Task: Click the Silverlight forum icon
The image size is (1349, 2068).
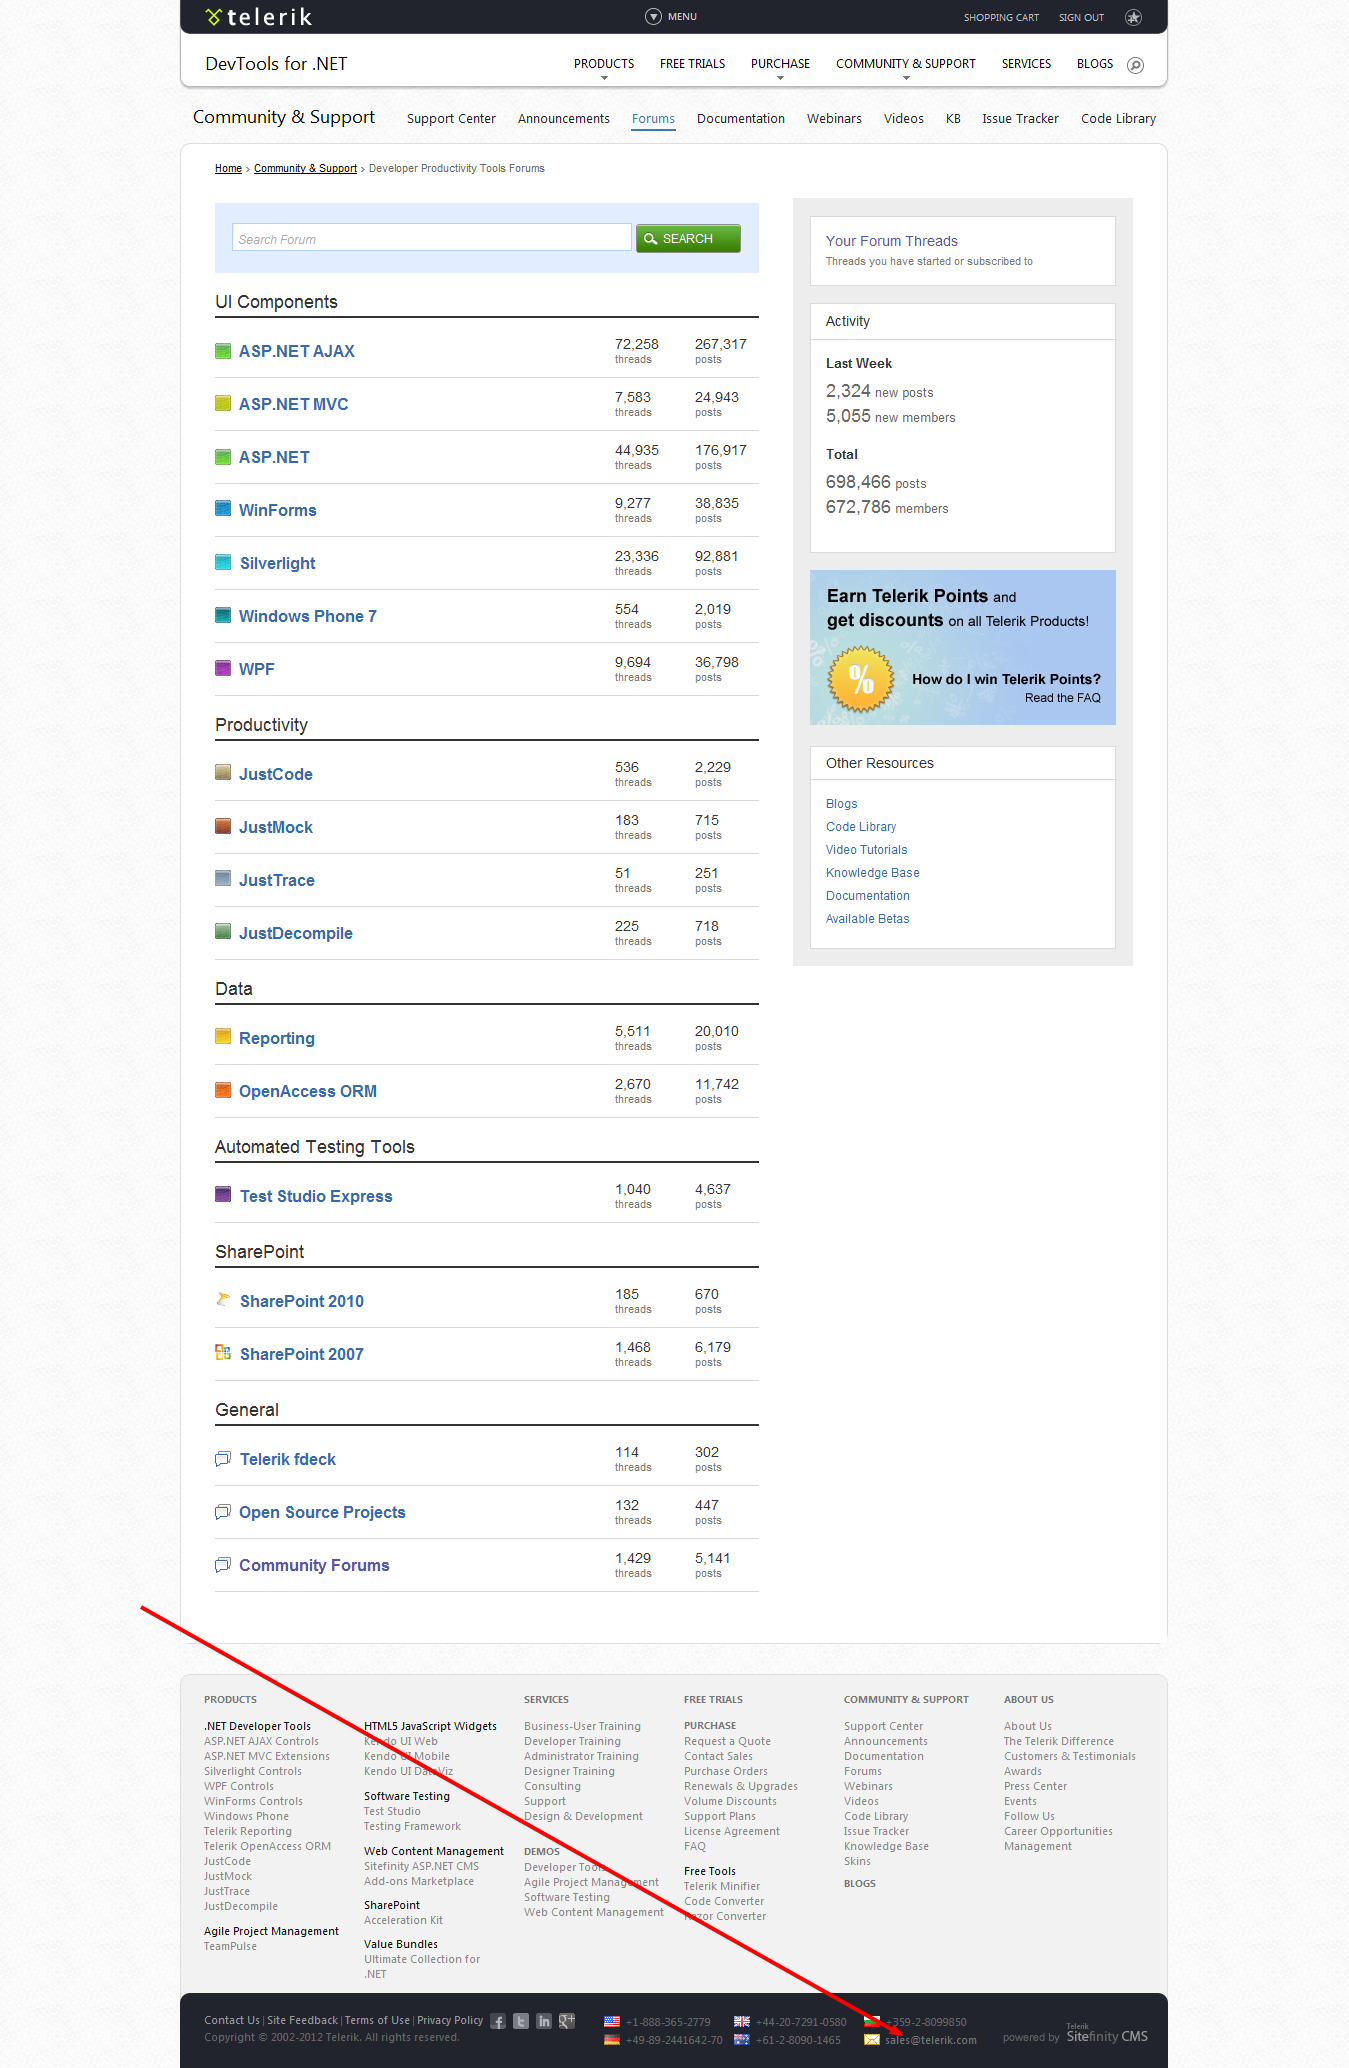Action: 223,562
